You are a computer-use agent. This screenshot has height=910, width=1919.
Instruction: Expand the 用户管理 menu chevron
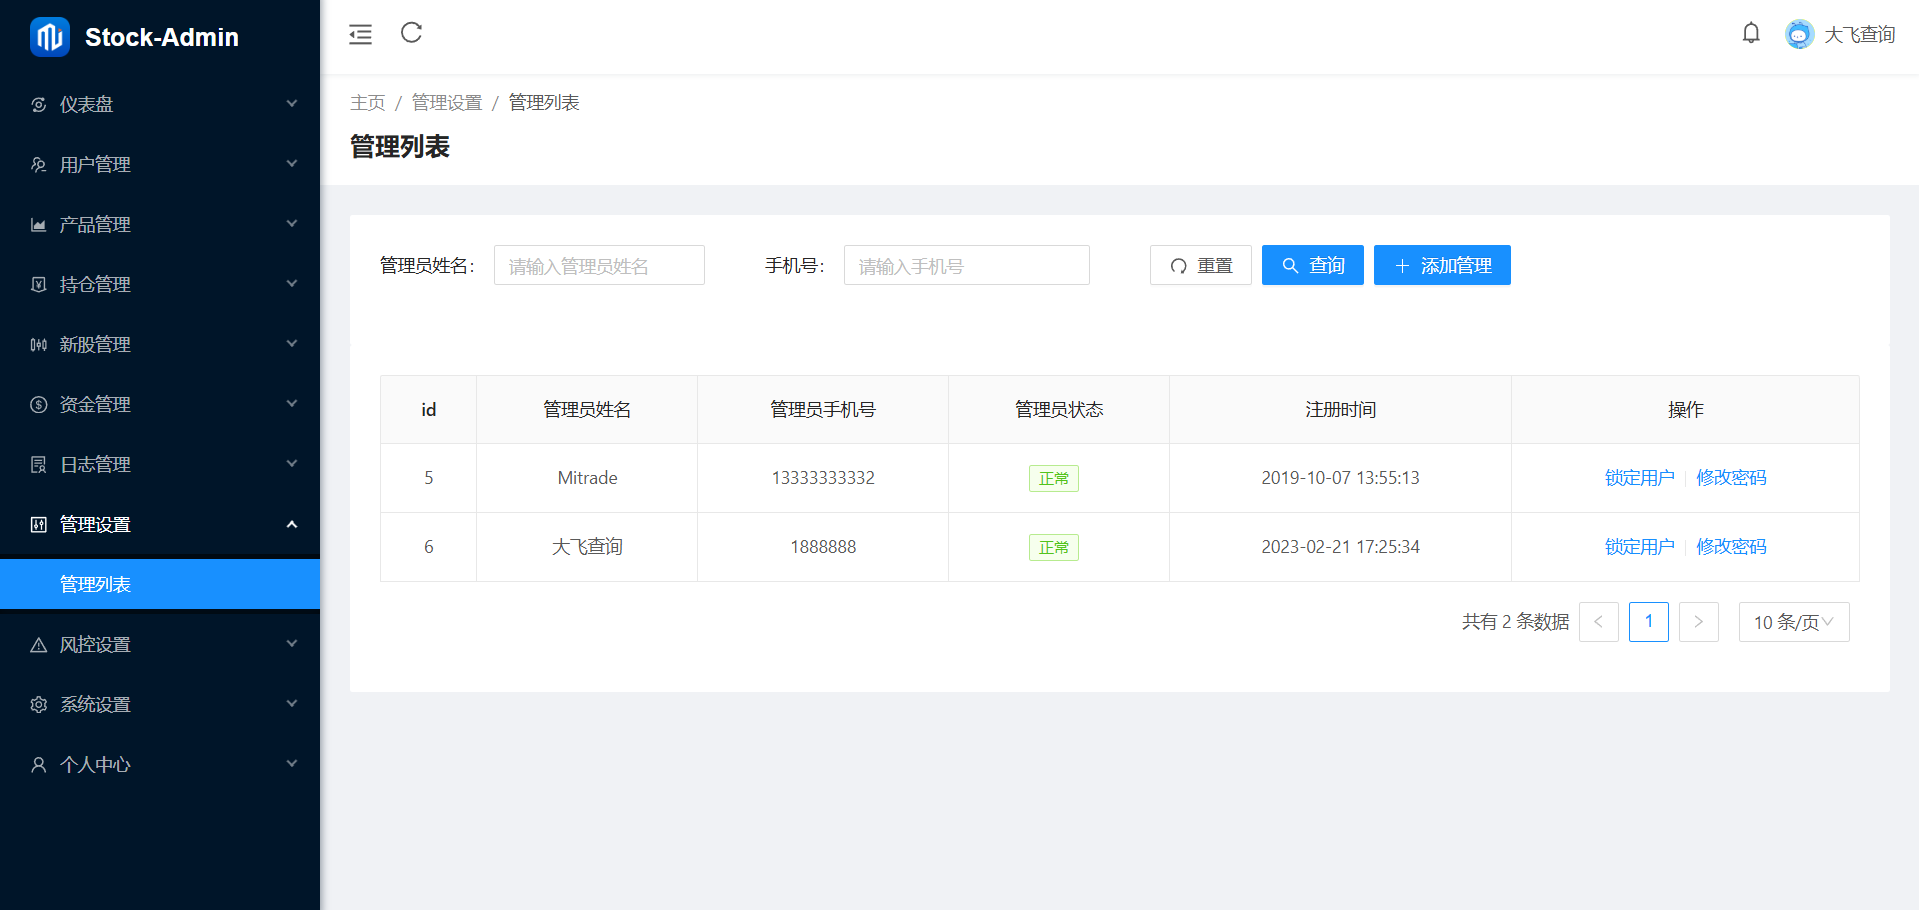tap(292, 164)
